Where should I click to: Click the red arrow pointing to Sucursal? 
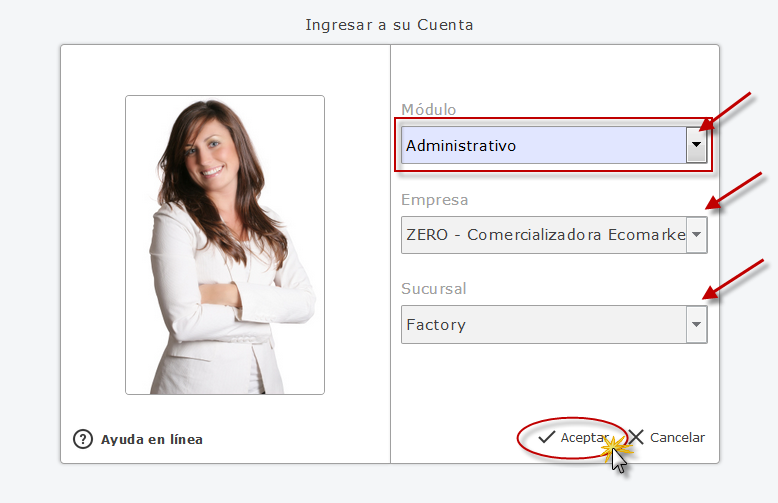[733, 280]
